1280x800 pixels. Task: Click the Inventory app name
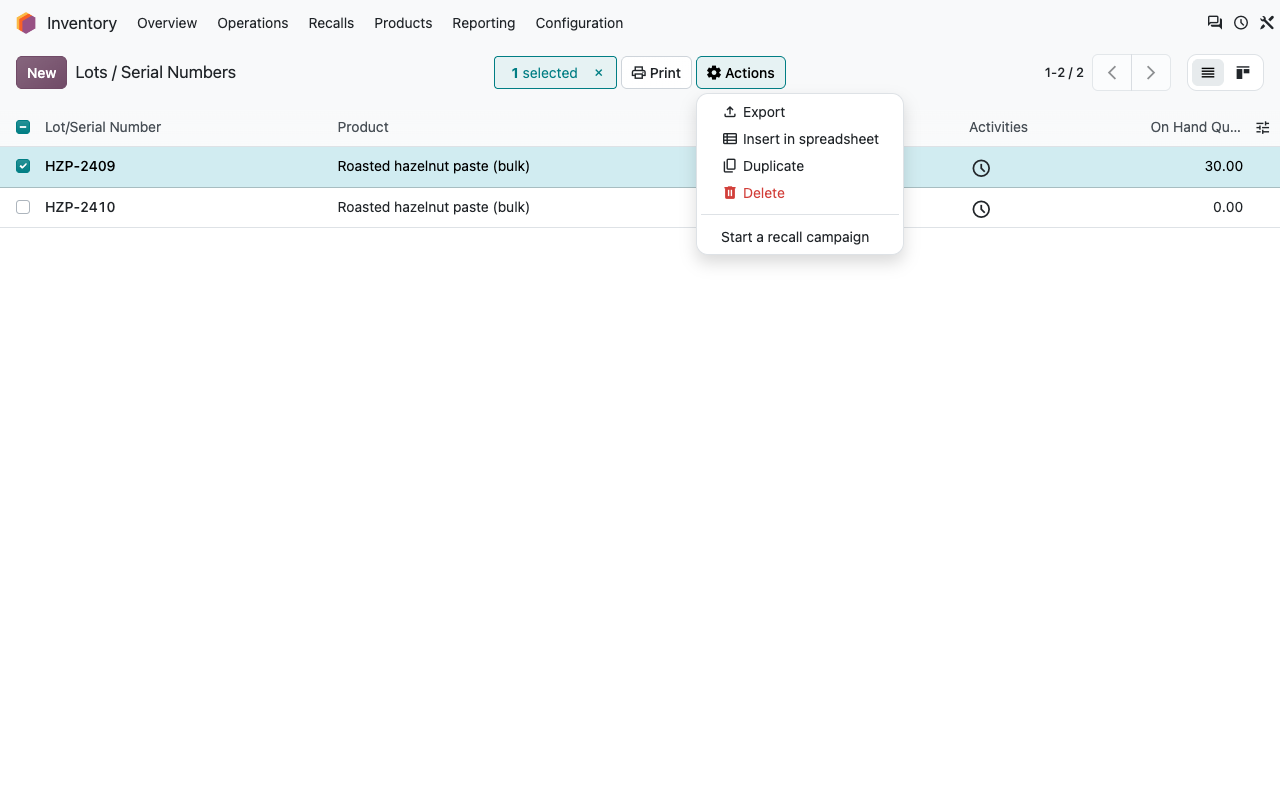click(82, 23)
